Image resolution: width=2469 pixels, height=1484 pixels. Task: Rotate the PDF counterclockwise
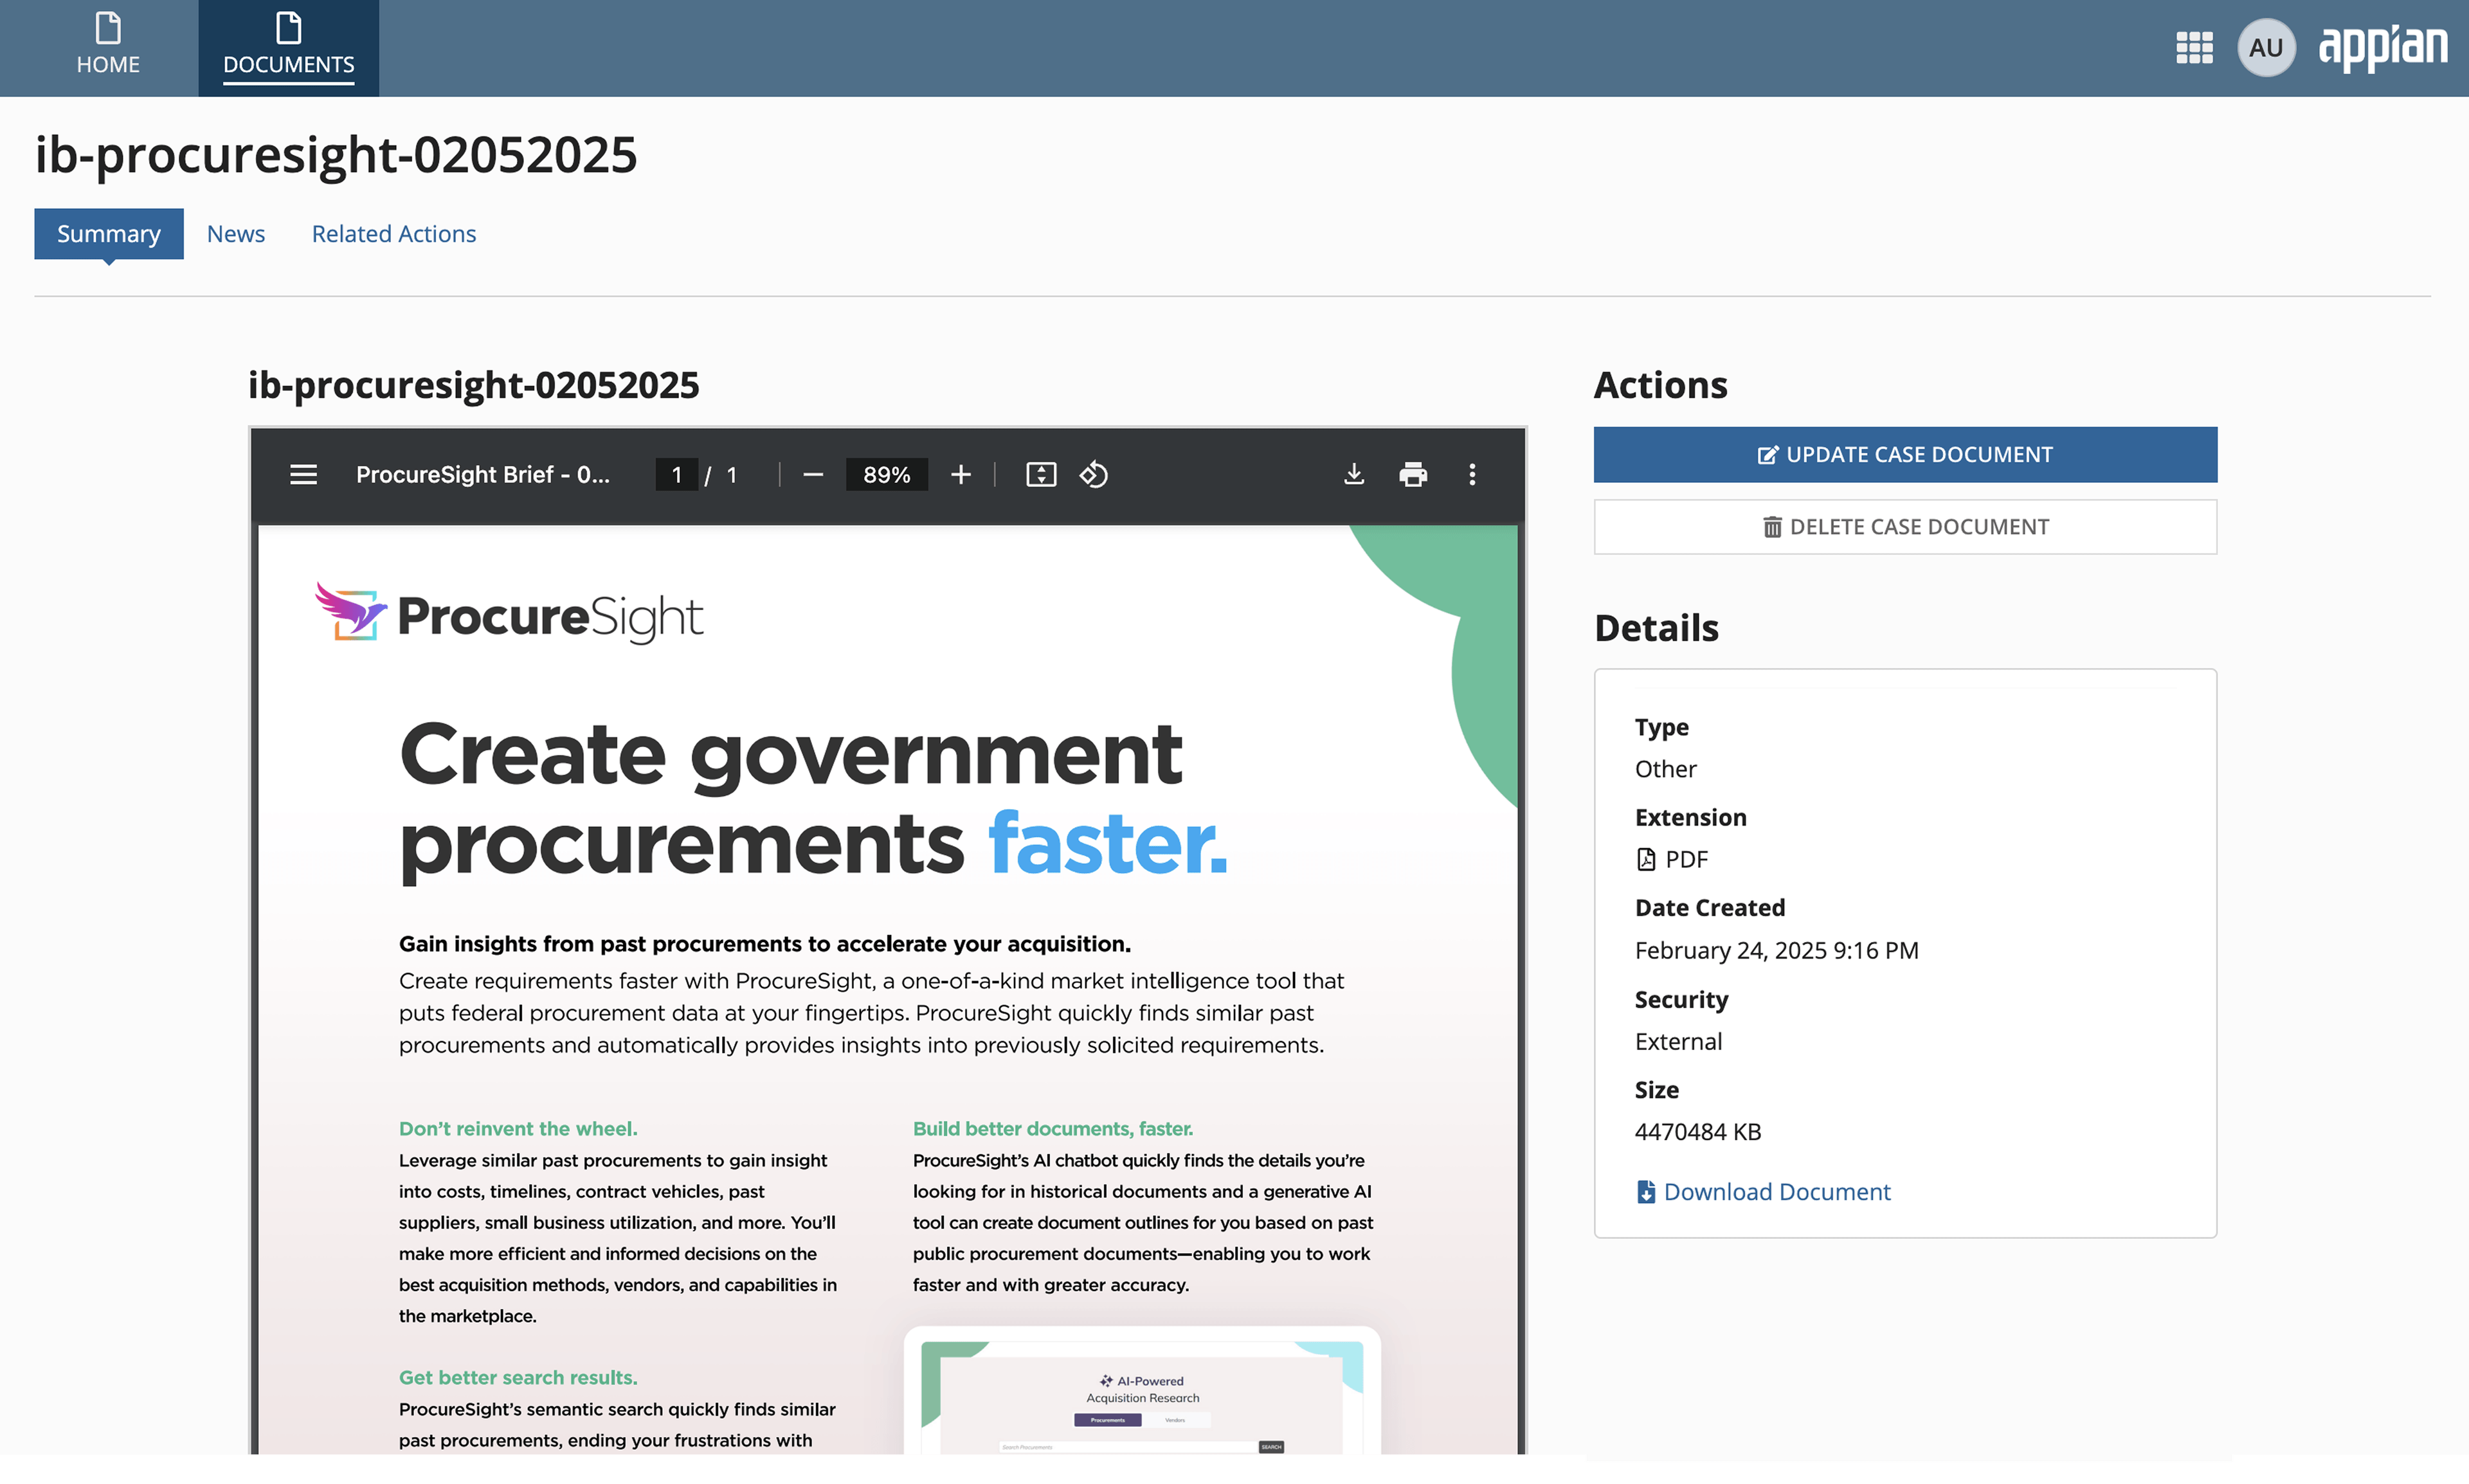pos(1093,474)
